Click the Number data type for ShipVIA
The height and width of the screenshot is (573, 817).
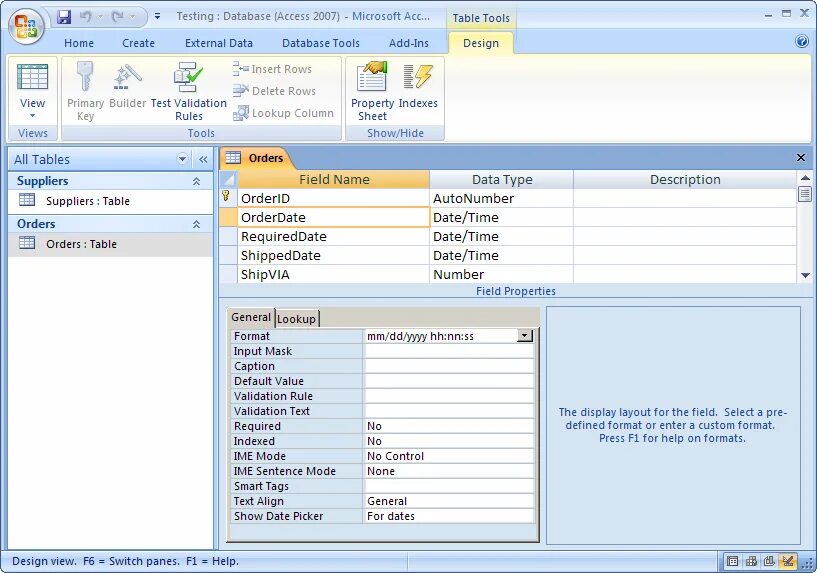502,275
